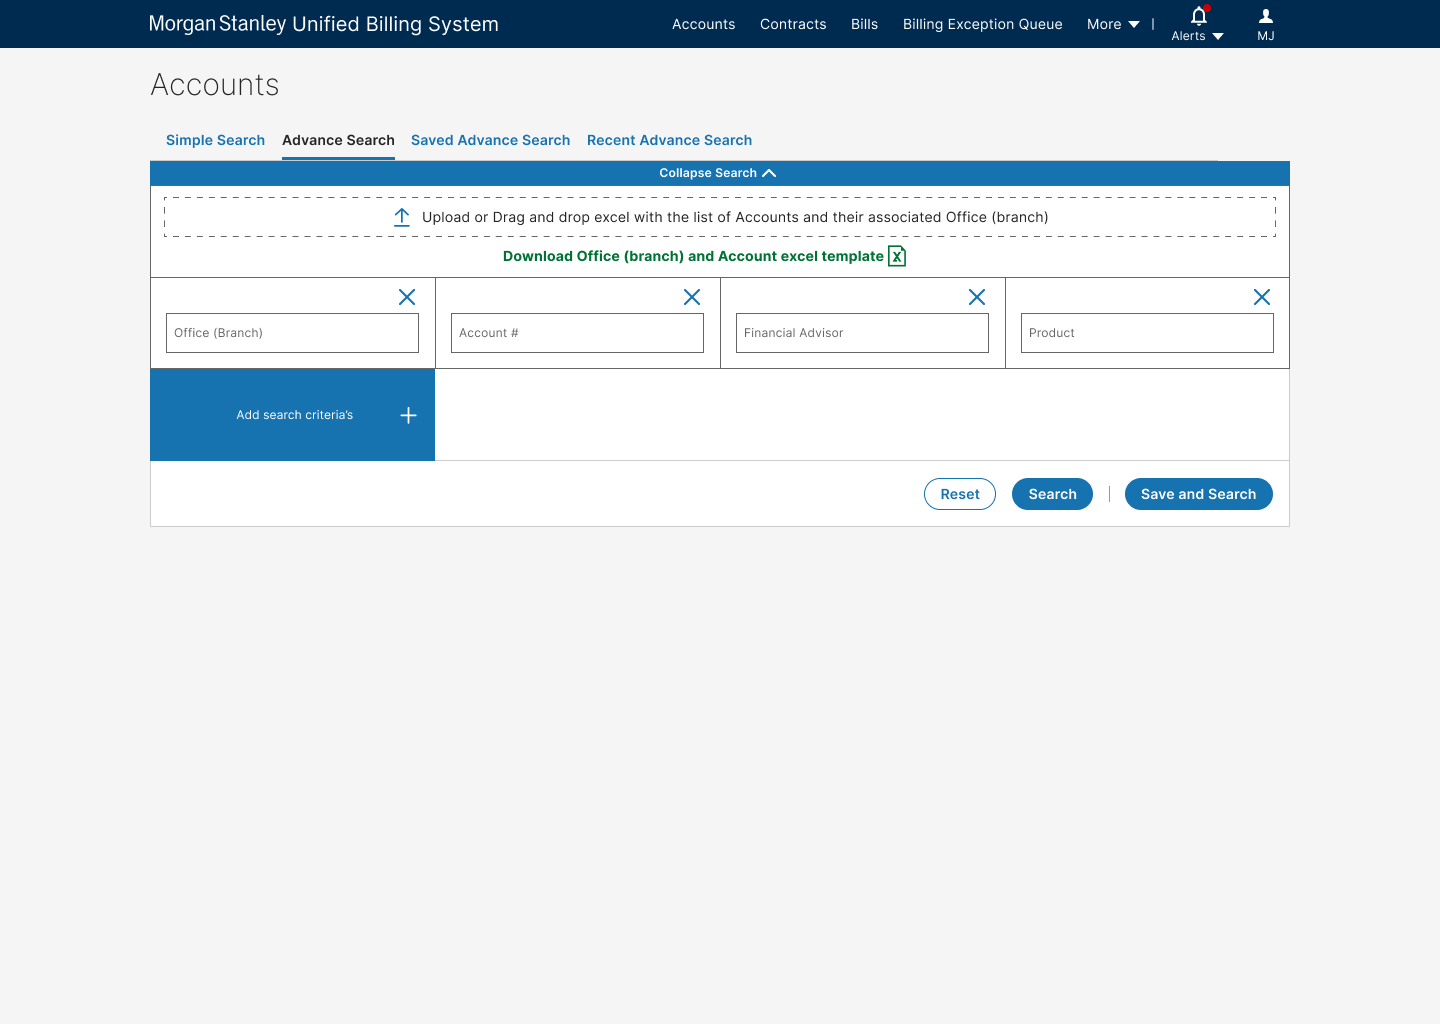Remove the Office (Branch) criteria with its X
Image resolution: width=1440 pixels, height=1024 pixels.
tap(407, 297)
